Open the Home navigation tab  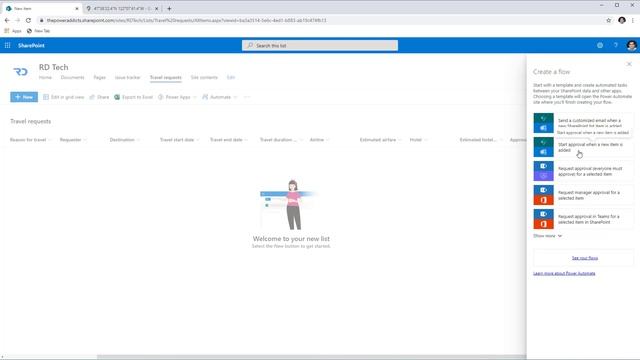[45, 78]
